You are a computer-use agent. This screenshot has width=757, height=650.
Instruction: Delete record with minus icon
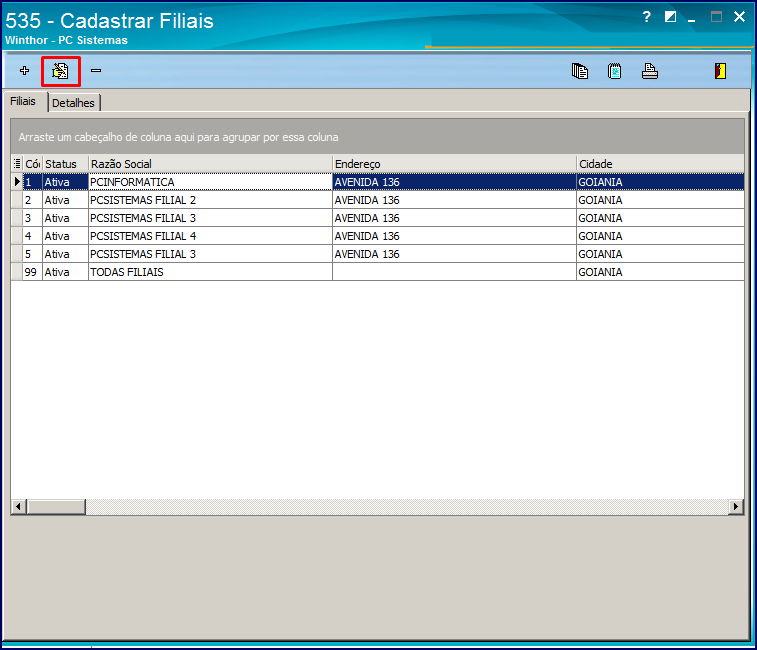96,71
